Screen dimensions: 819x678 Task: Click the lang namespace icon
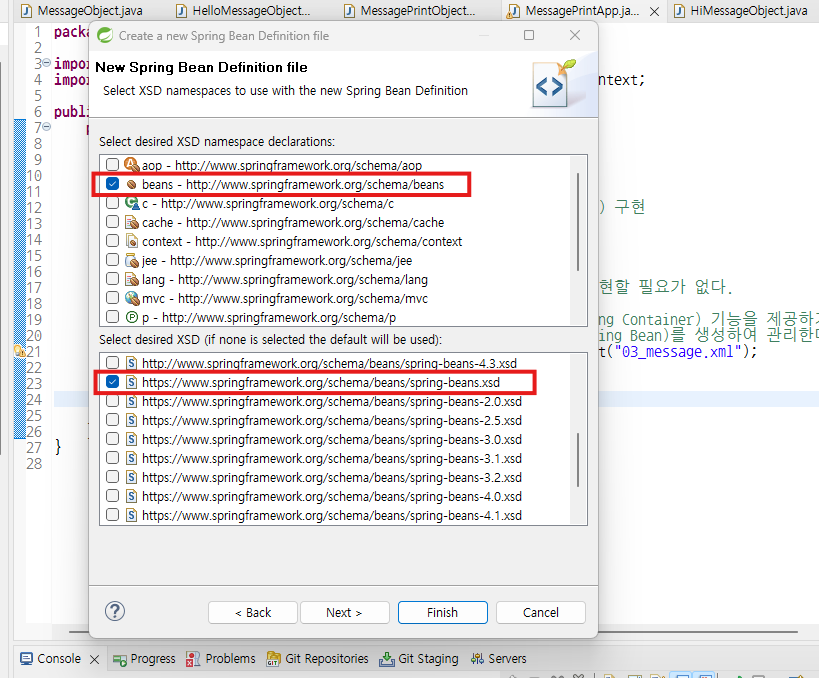tap(132, 279)
